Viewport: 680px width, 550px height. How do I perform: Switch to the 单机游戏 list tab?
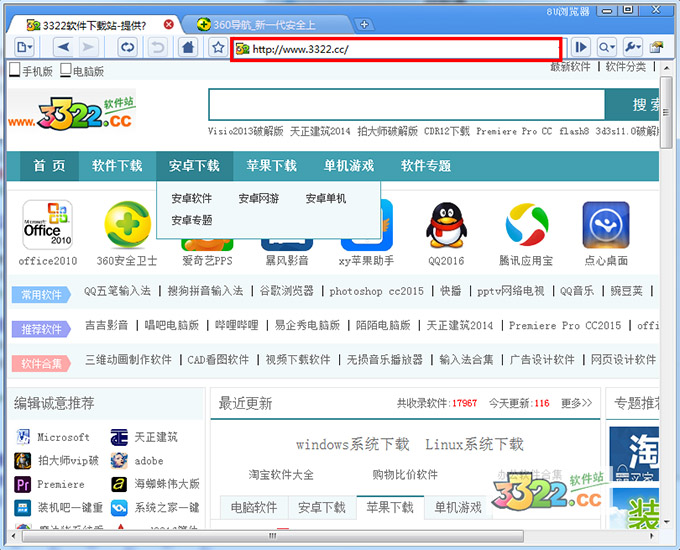458,507
